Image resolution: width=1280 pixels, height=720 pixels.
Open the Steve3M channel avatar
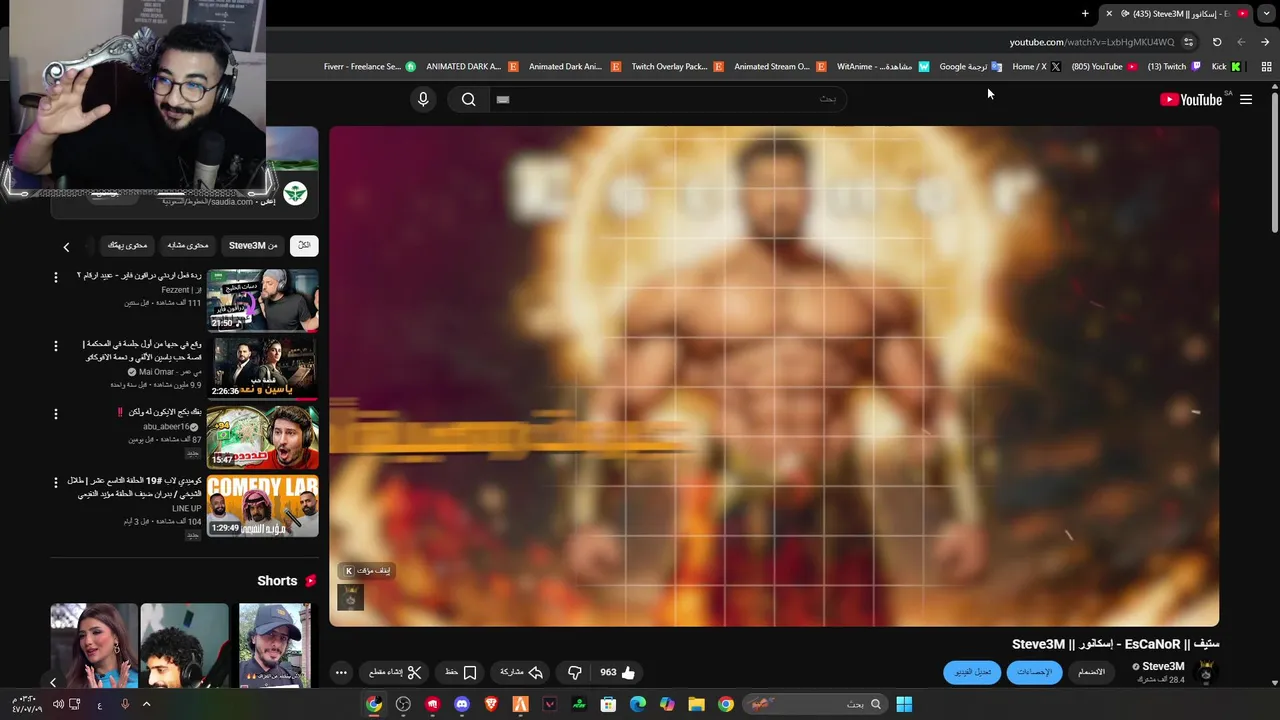pyautogui.click(x=1206, y=672)
